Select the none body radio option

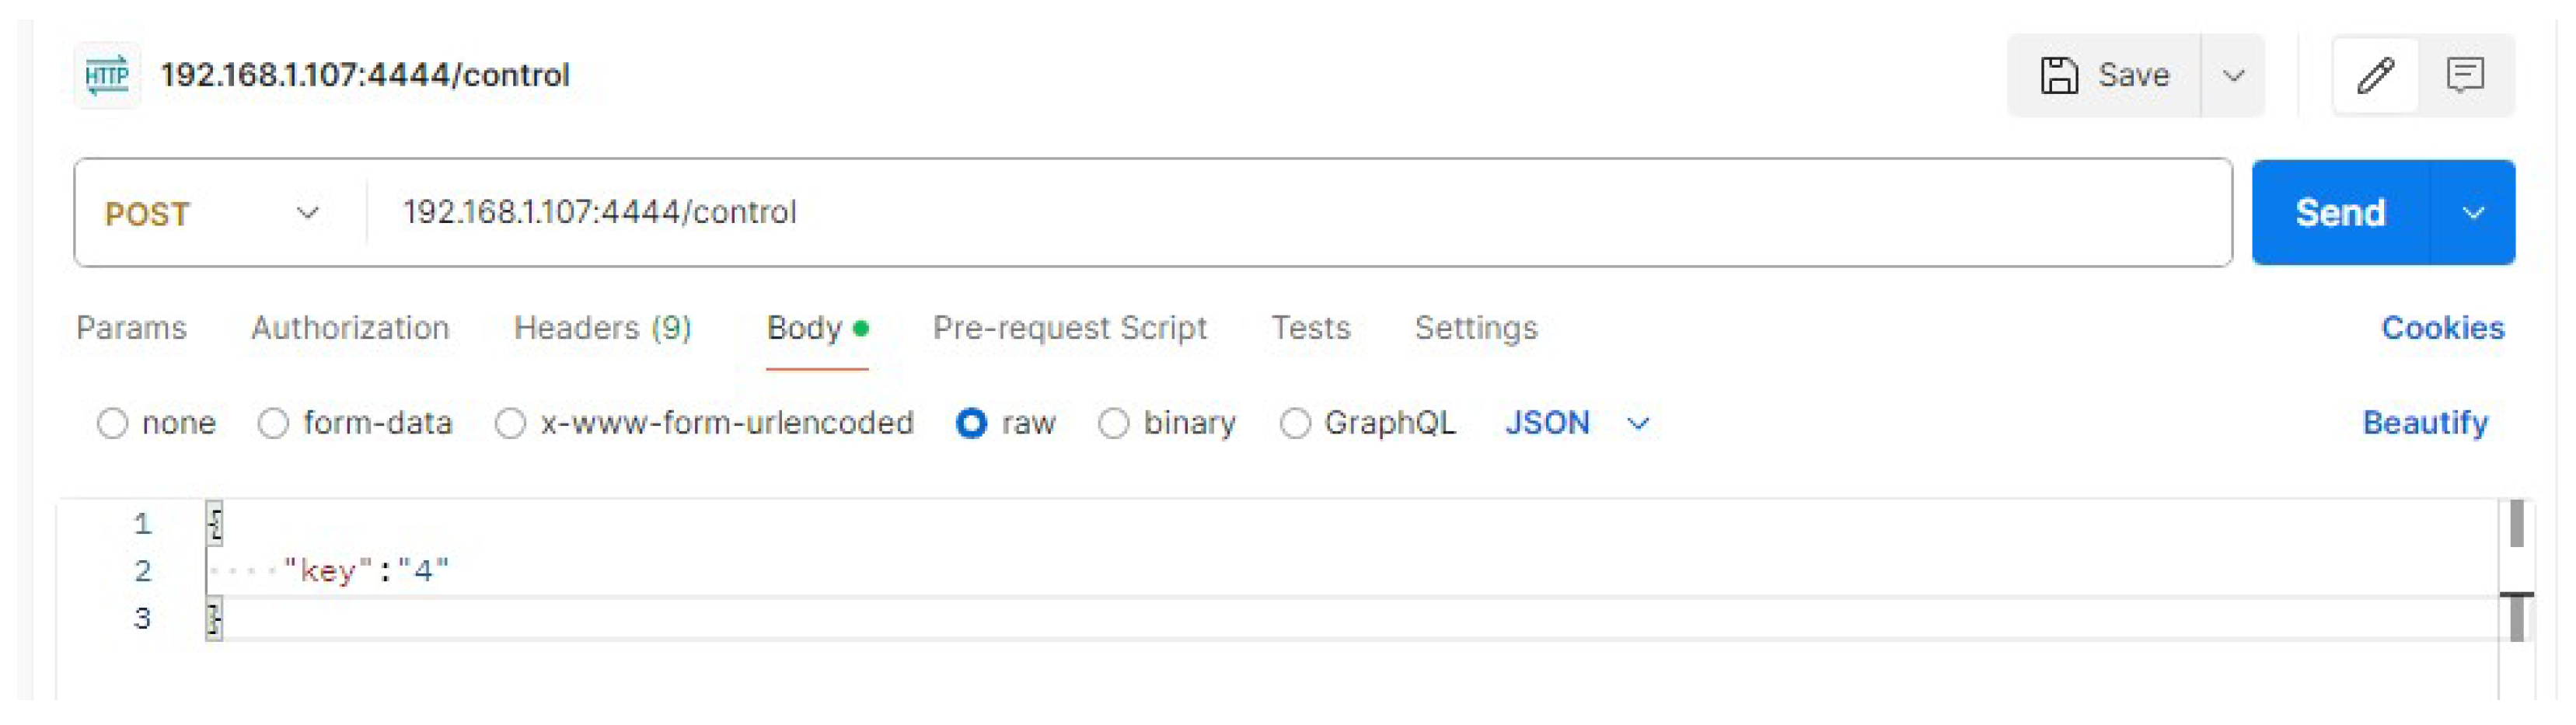113,423
